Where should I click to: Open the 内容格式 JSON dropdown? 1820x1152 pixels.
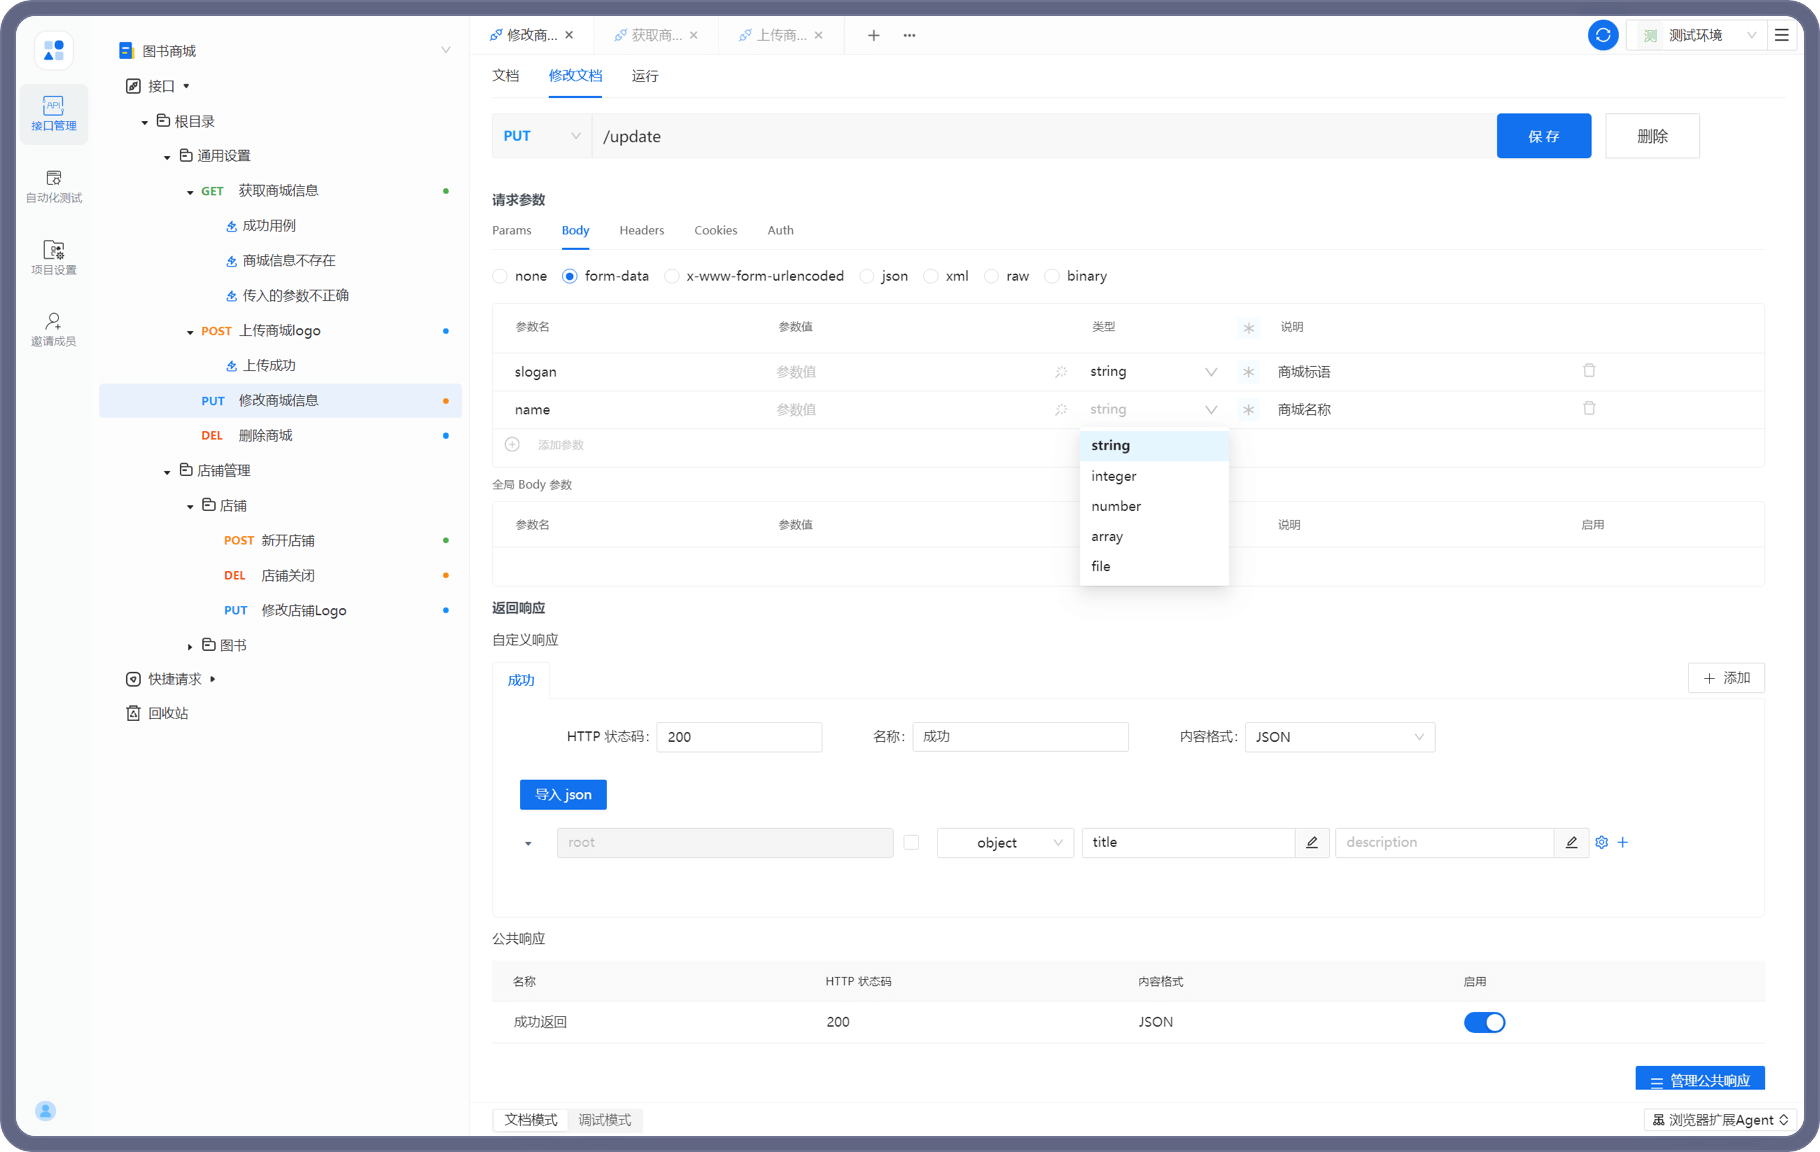coord(1340,737)
